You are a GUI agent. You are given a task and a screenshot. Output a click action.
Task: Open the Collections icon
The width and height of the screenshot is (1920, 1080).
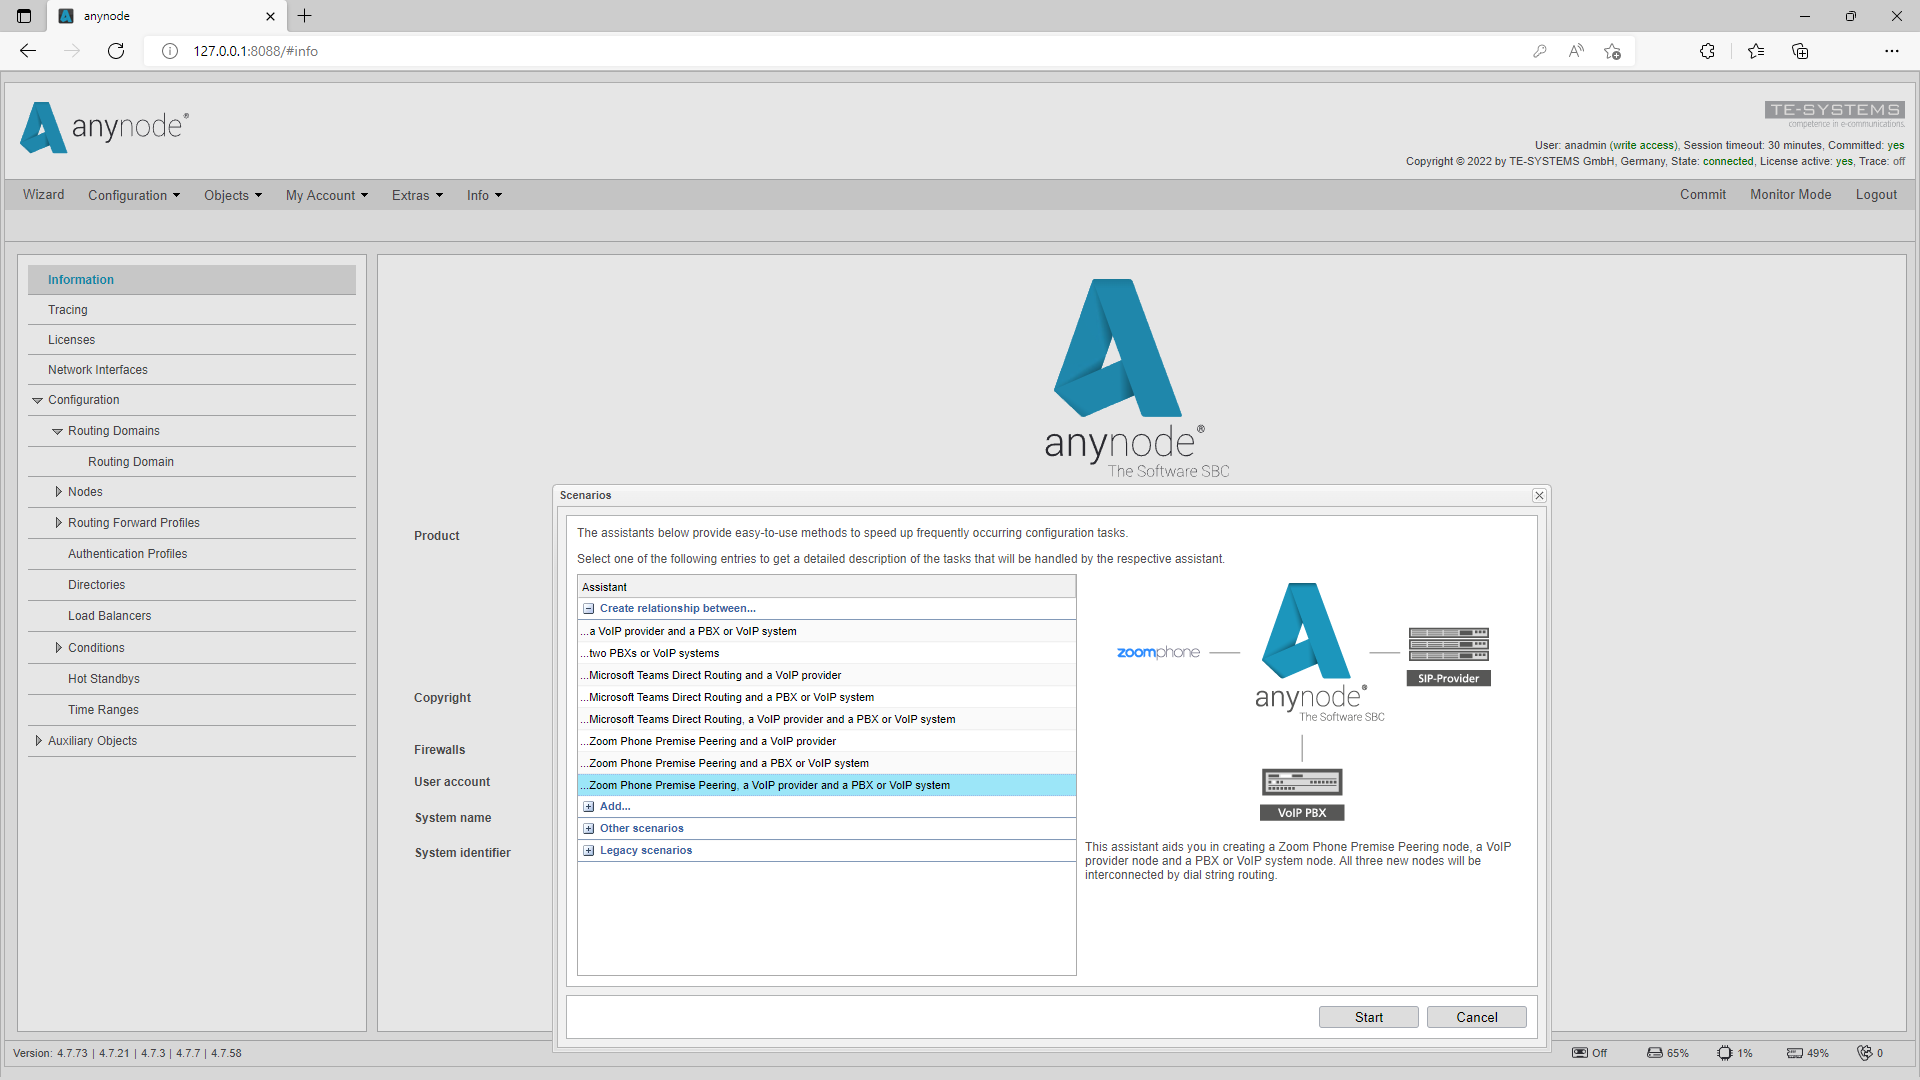tap(1800, 51)
